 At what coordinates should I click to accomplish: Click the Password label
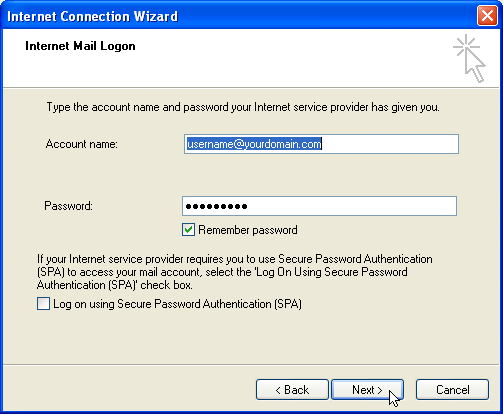(68, 206)
